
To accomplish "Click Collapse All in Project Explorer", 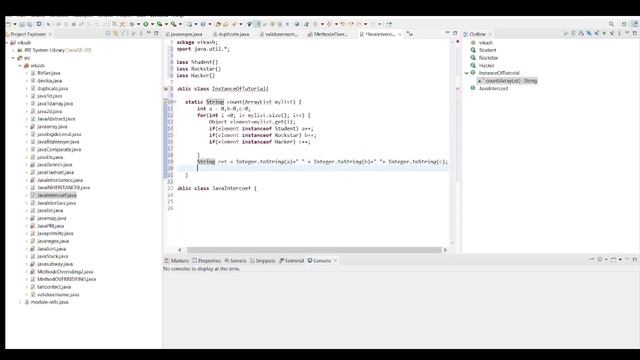I will point(108,33).
